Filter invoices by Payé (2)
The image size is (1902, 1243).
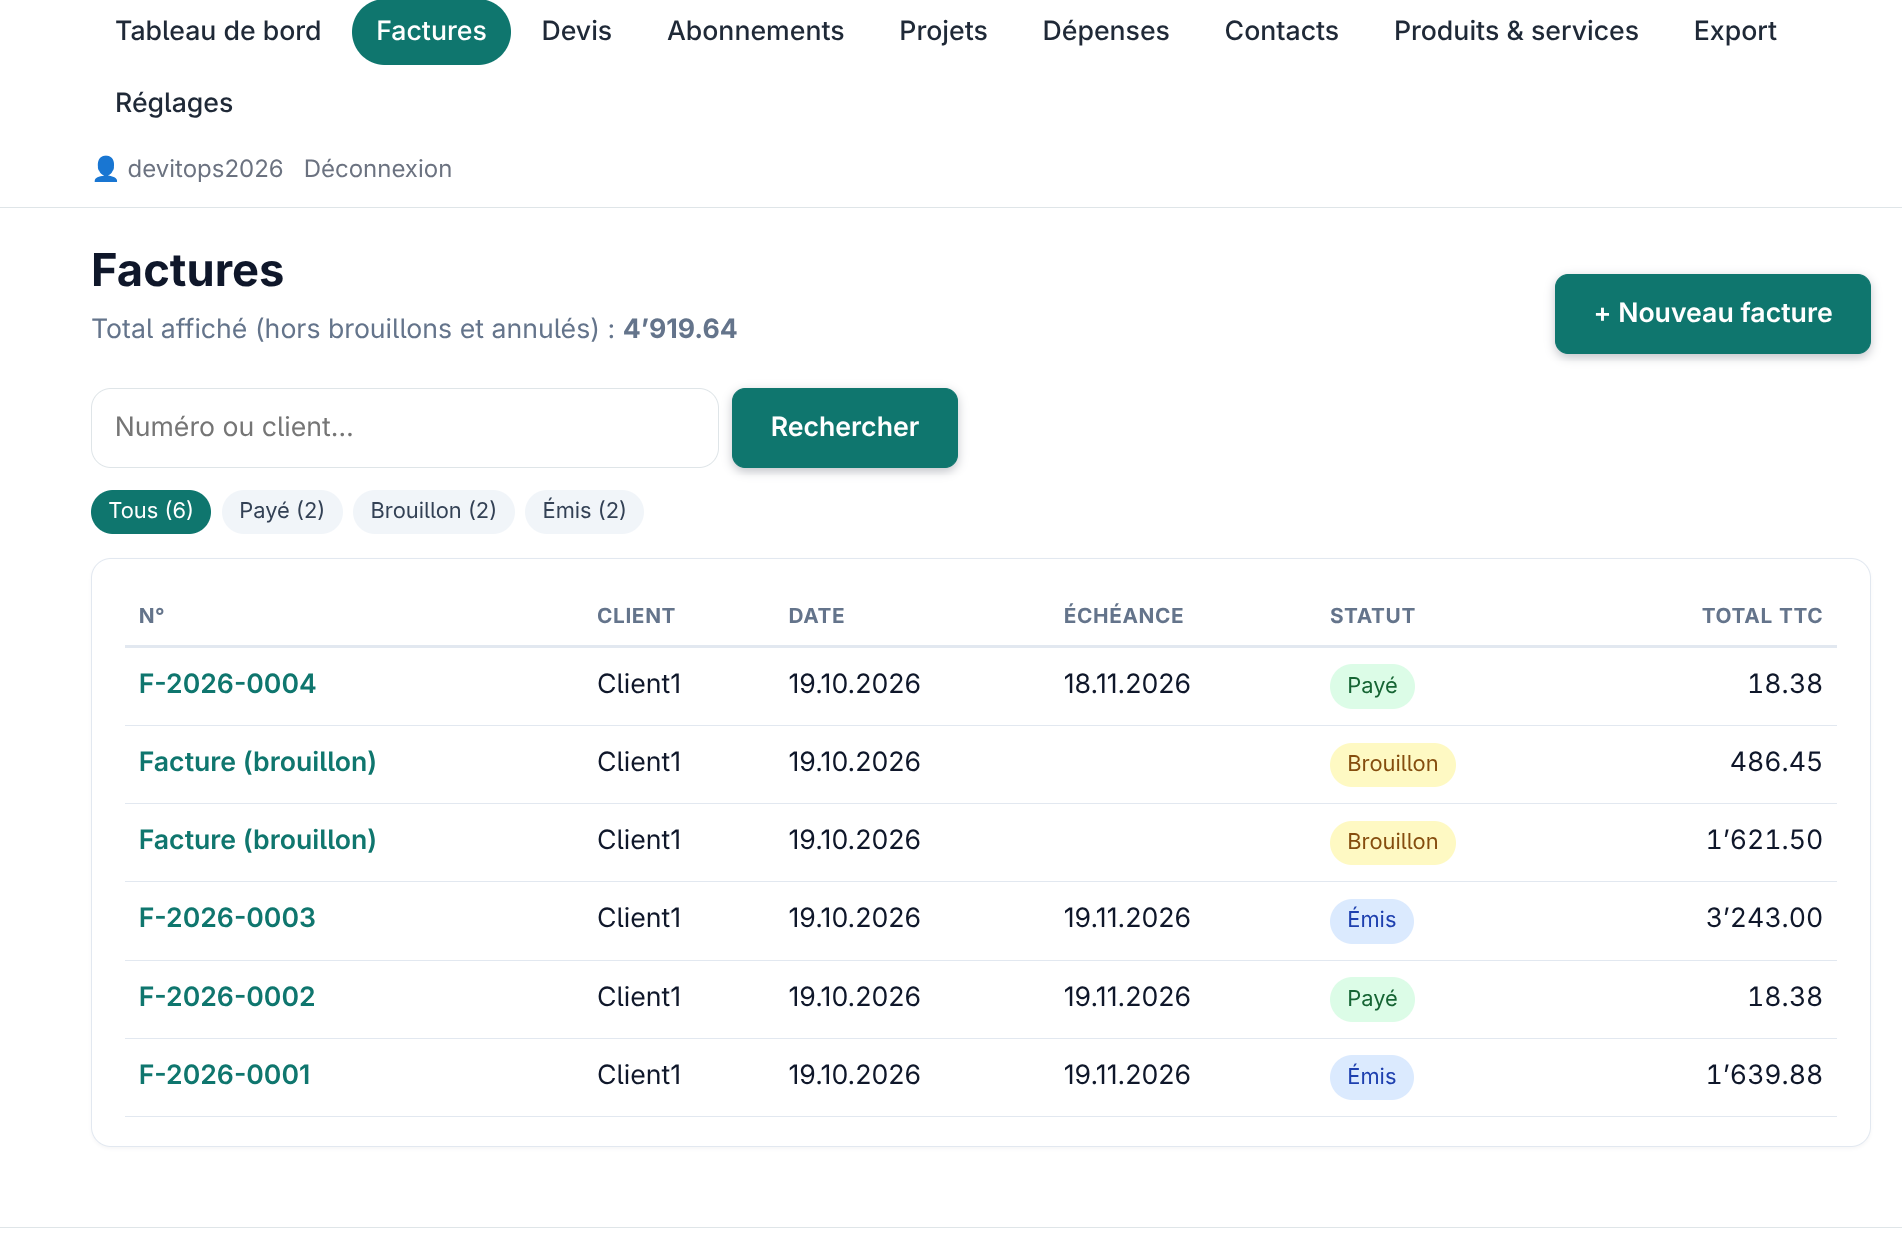coord(282,512)
